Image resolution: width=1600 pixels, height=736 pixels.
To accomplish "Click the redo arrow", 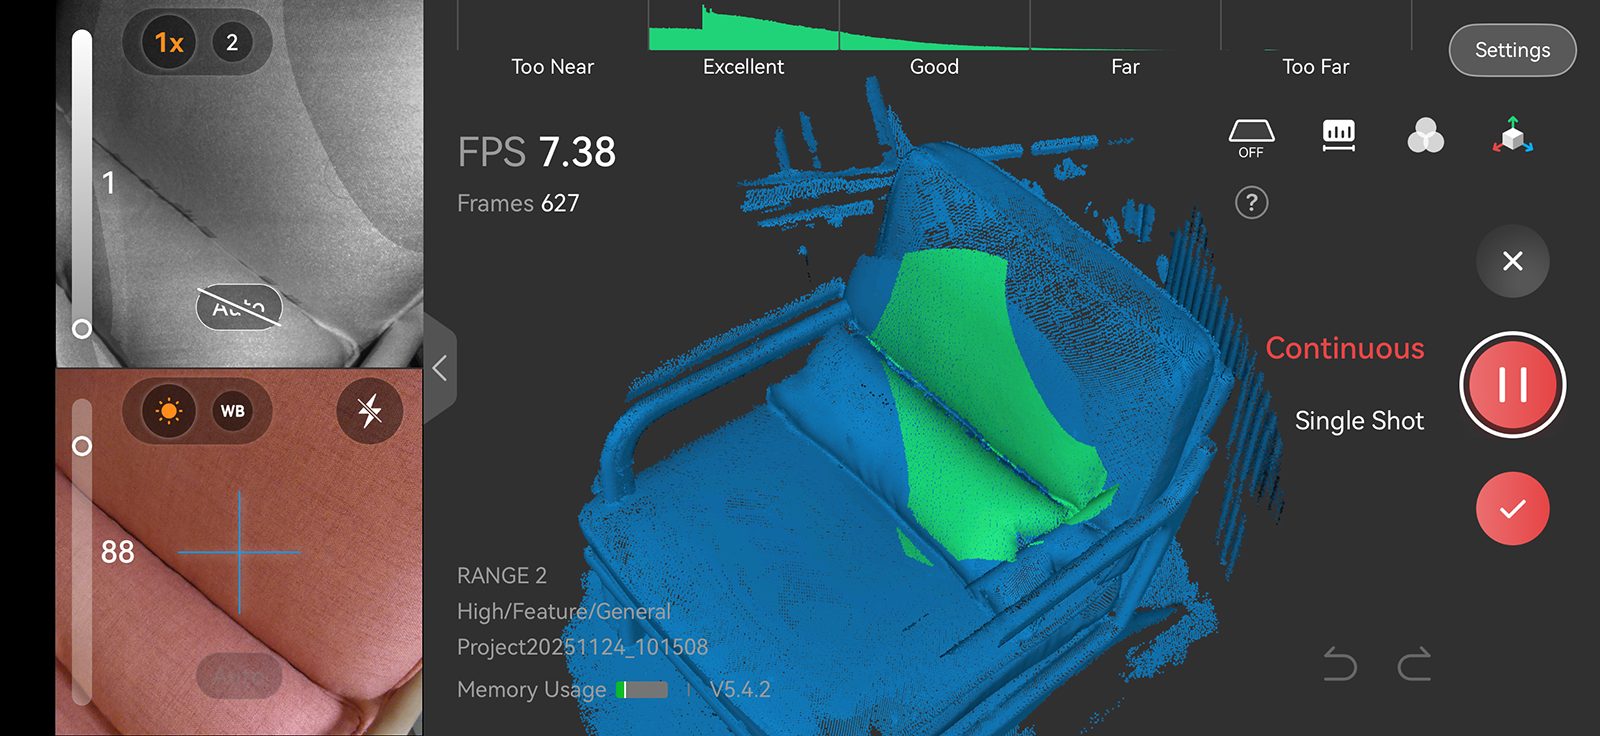I will coord(1414,664).
